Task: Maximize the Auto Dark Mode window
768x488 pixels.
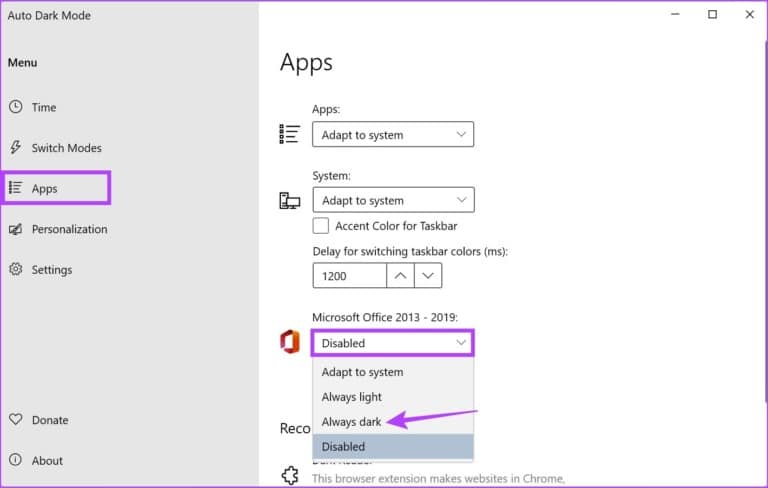Action: coord(713,15)
